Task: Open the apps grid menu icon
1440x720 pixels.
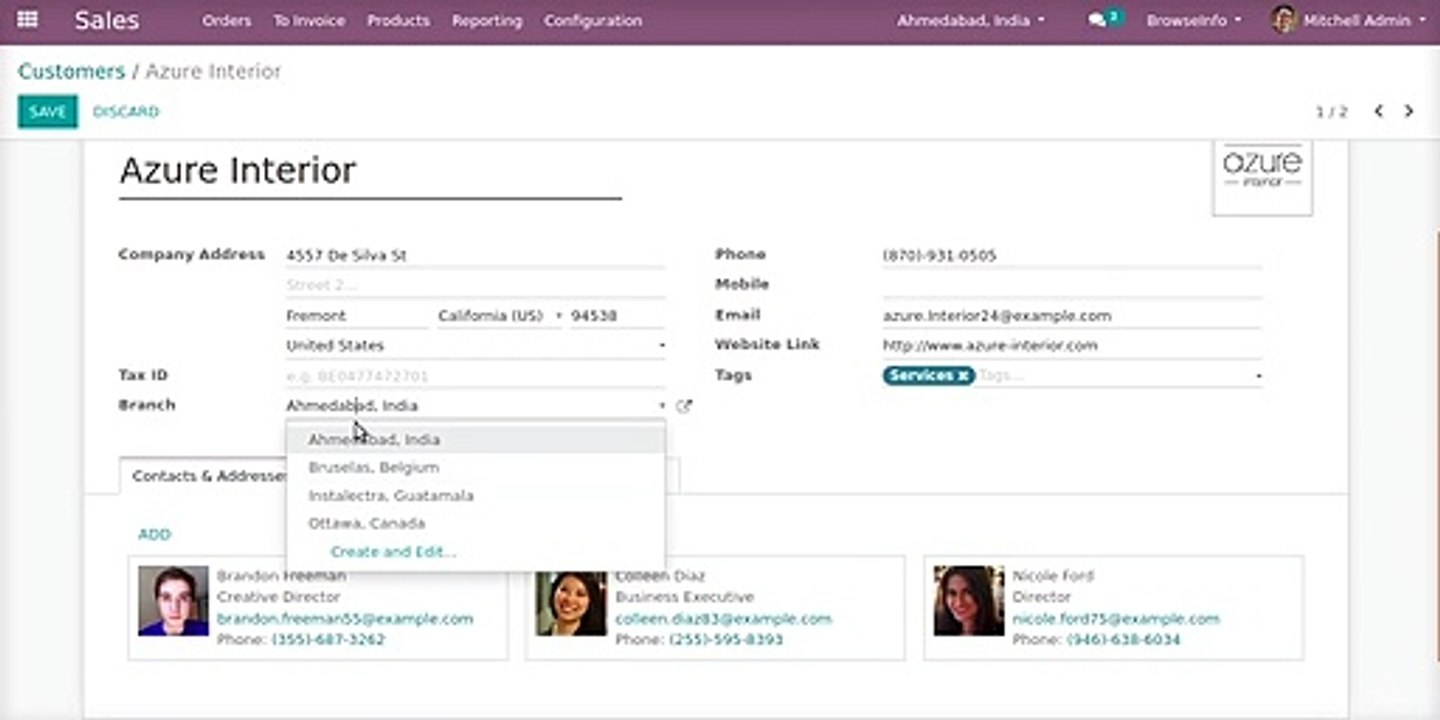Action: (x=28, y=19)
